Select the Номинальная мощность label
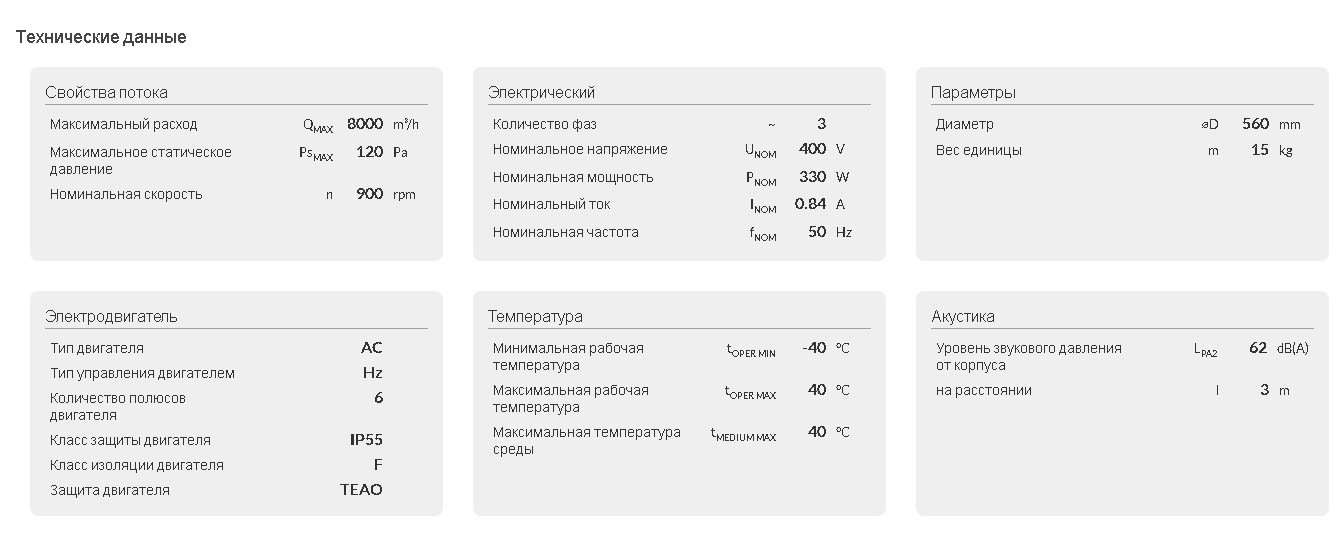This screenshot has height=545, width=1342. click(573, 177)
